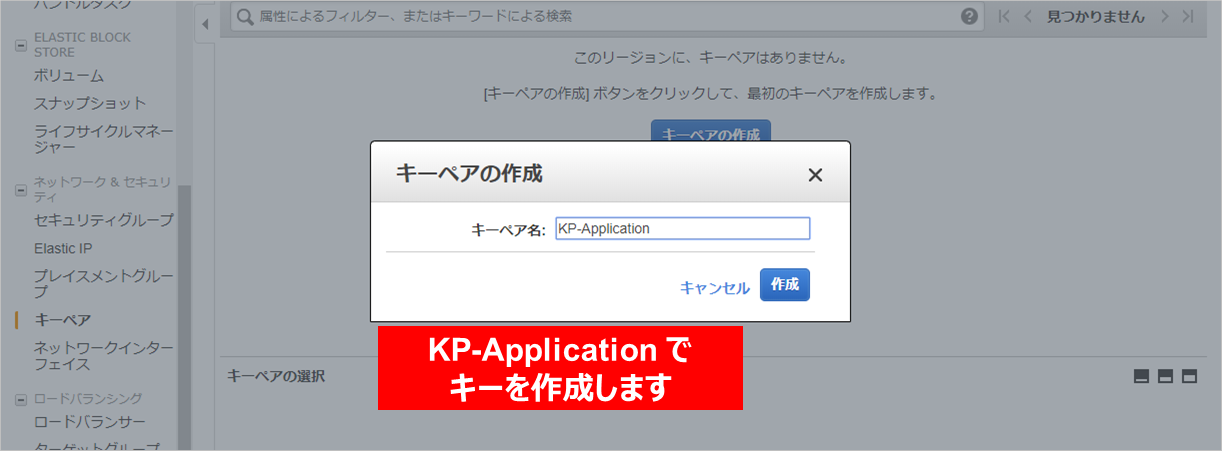Click the sidebar vertical scrollbar
The image size is (1222, 451).
(x=184, y=300)
